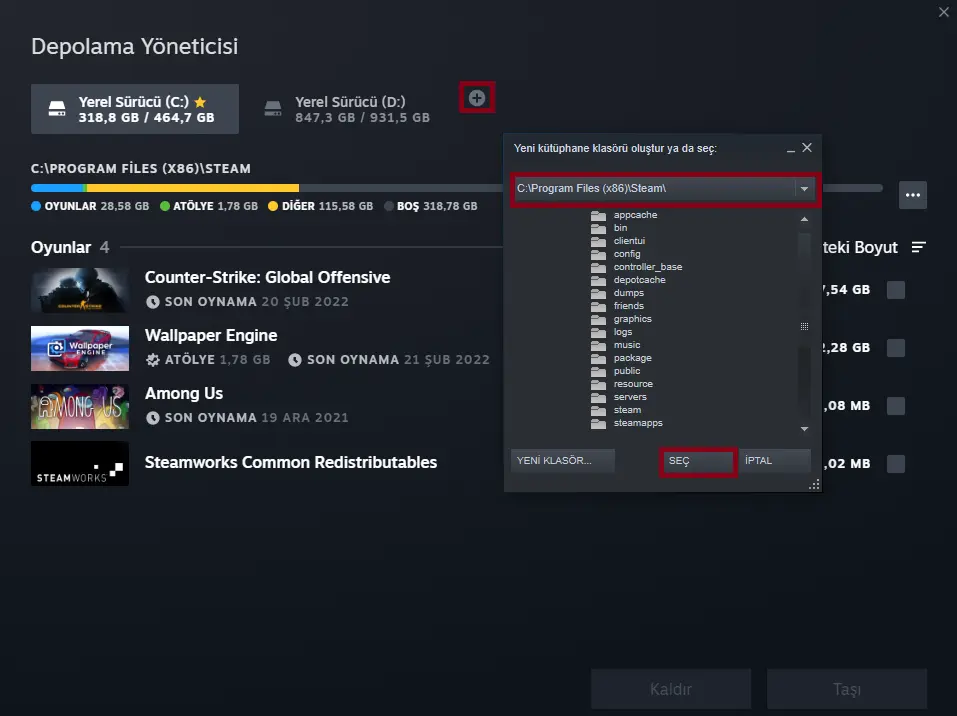Click the steam folder icon
The height and width of the screenshot is (716, 957).
[598, 410]
